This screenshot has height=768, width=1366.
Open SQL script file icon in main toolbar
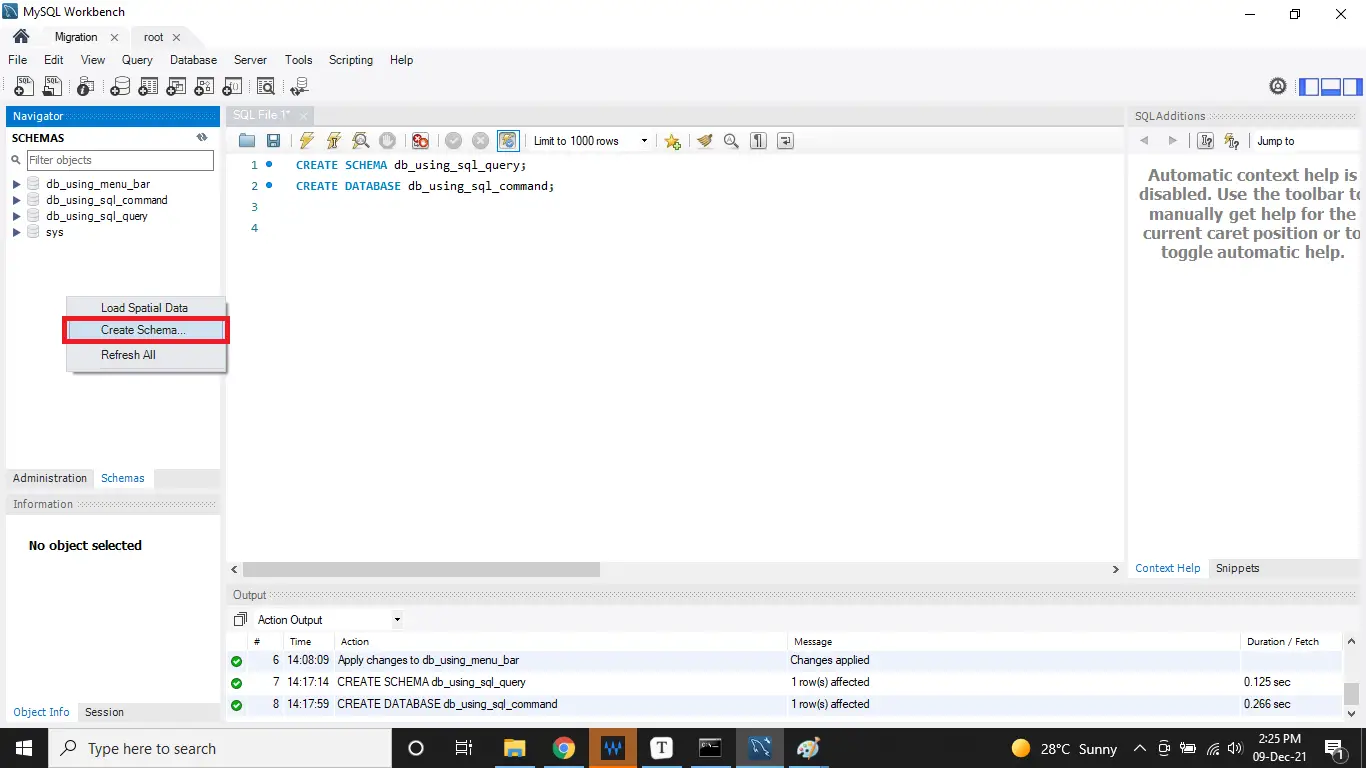52,87
